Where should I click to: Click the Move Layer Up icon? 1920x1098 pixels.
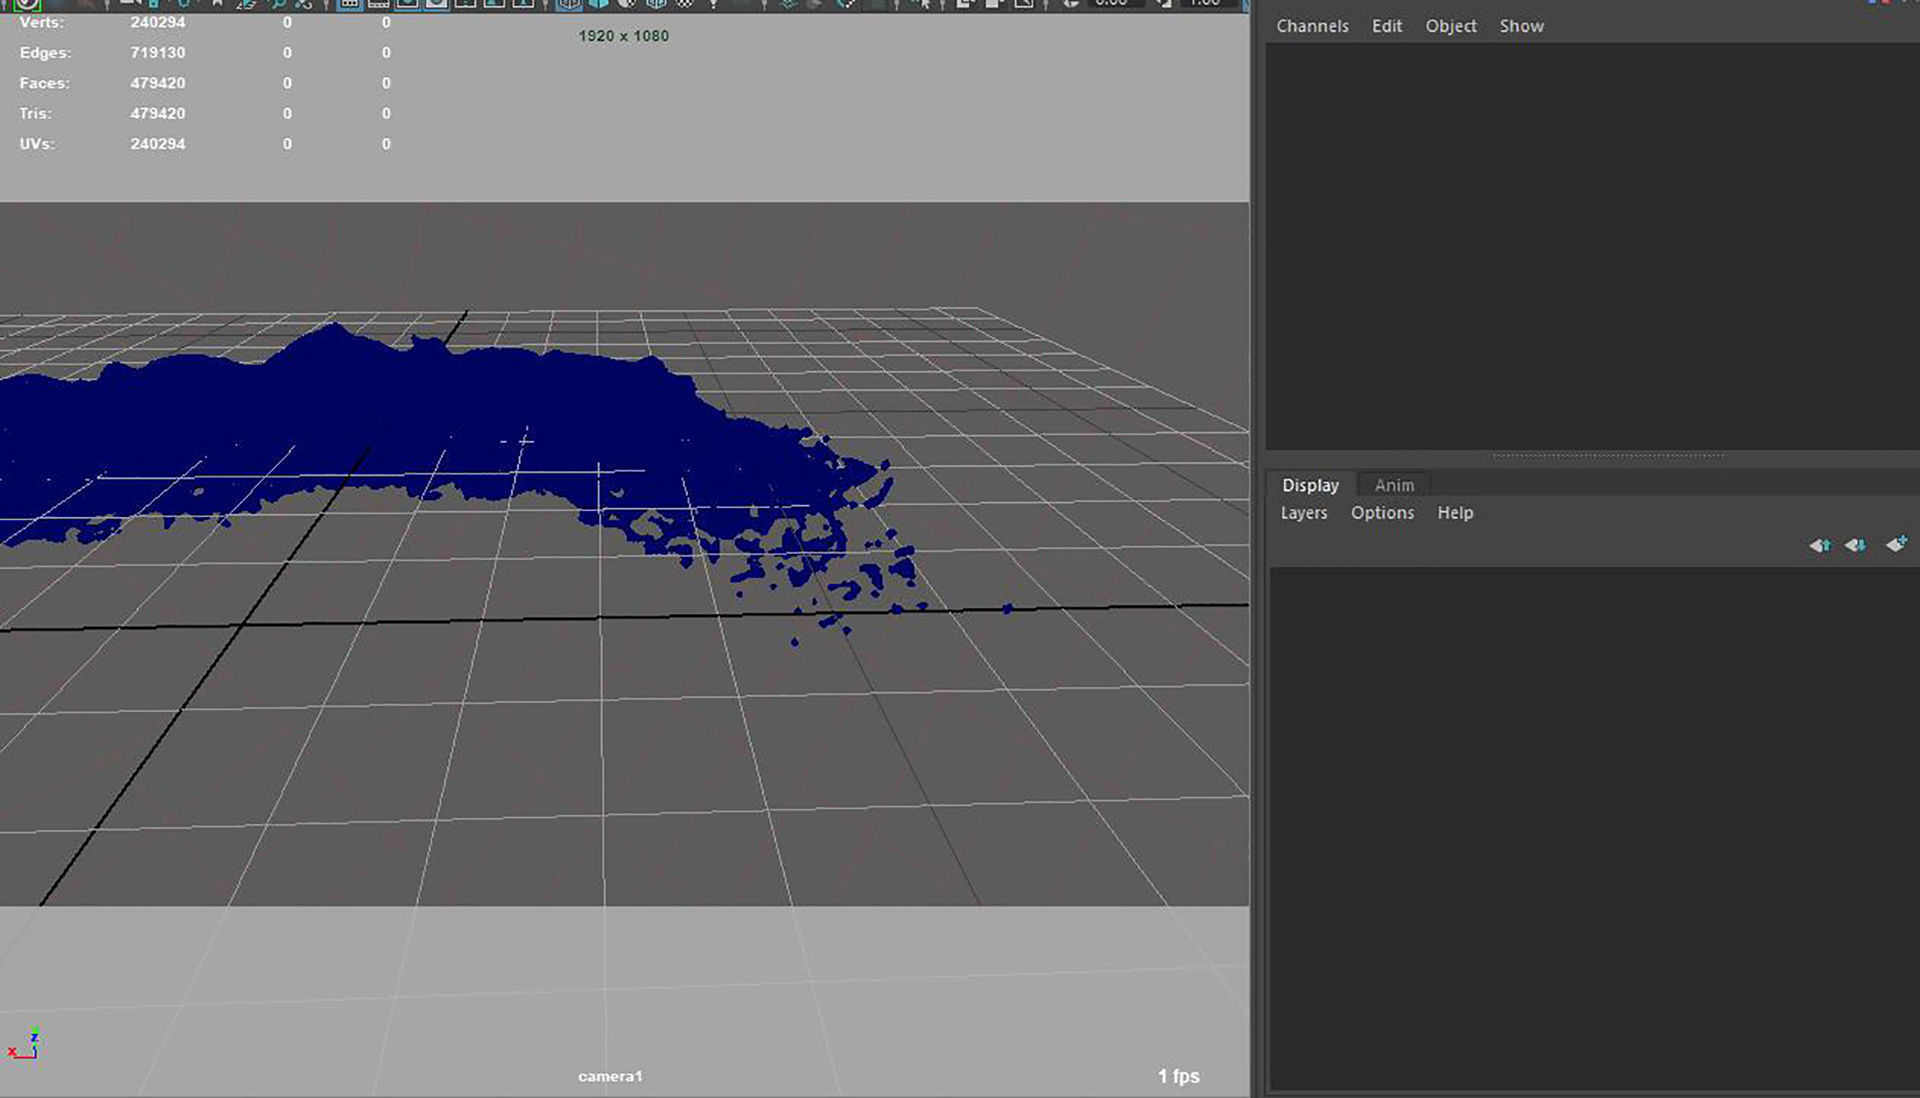[1820, 546]
